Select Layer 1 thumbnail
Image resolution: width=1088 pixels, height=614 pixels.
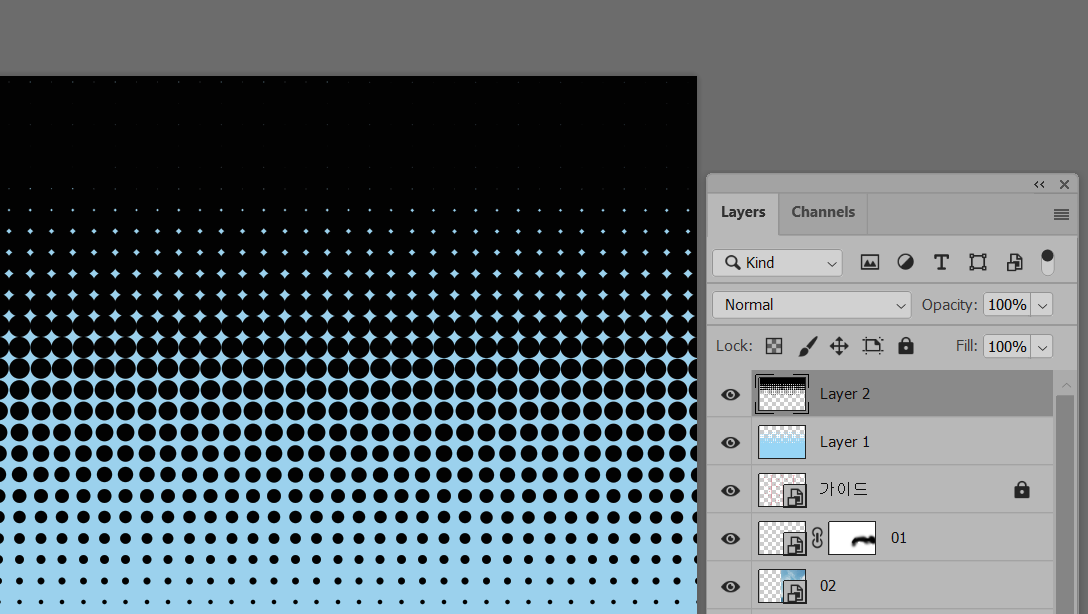pyautogui.click(x=782, y=442)
